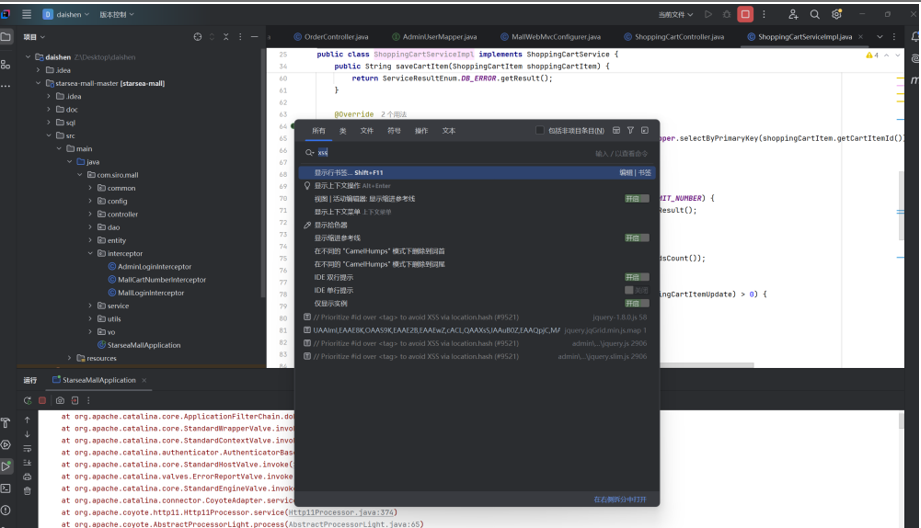Select the 文件 tab in search popup
921x528 pixels.
(367, 131)
